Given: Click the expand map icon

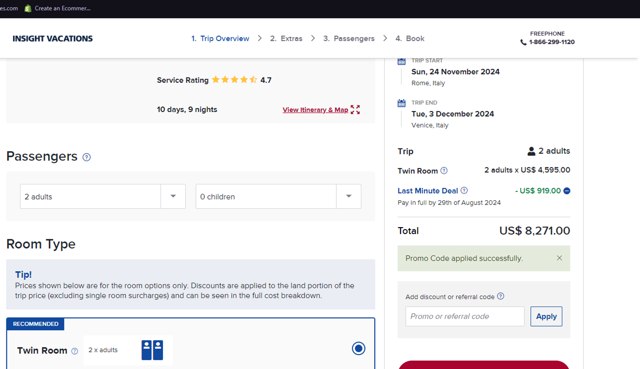Looking at the screenshot, I should 355,109.
